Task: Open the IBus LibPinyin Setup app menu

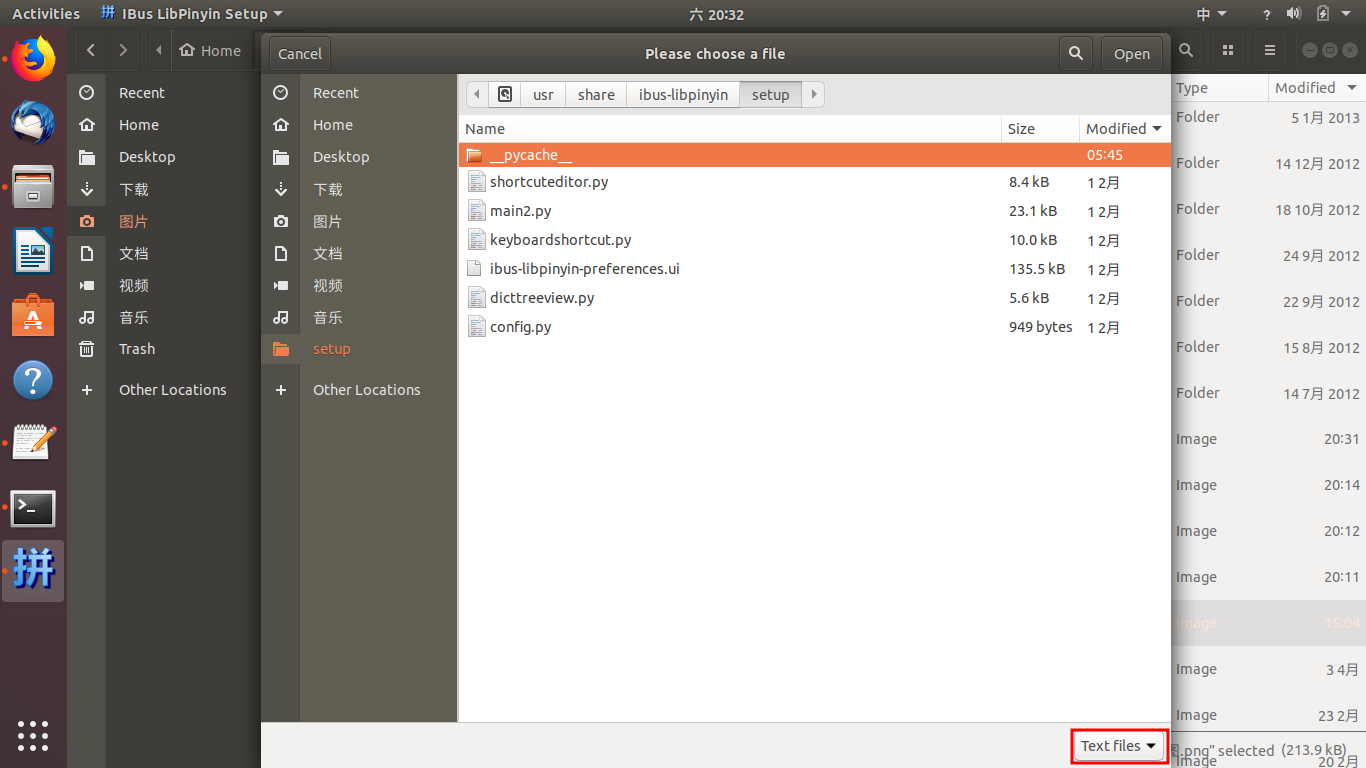Action: (192, 14)
